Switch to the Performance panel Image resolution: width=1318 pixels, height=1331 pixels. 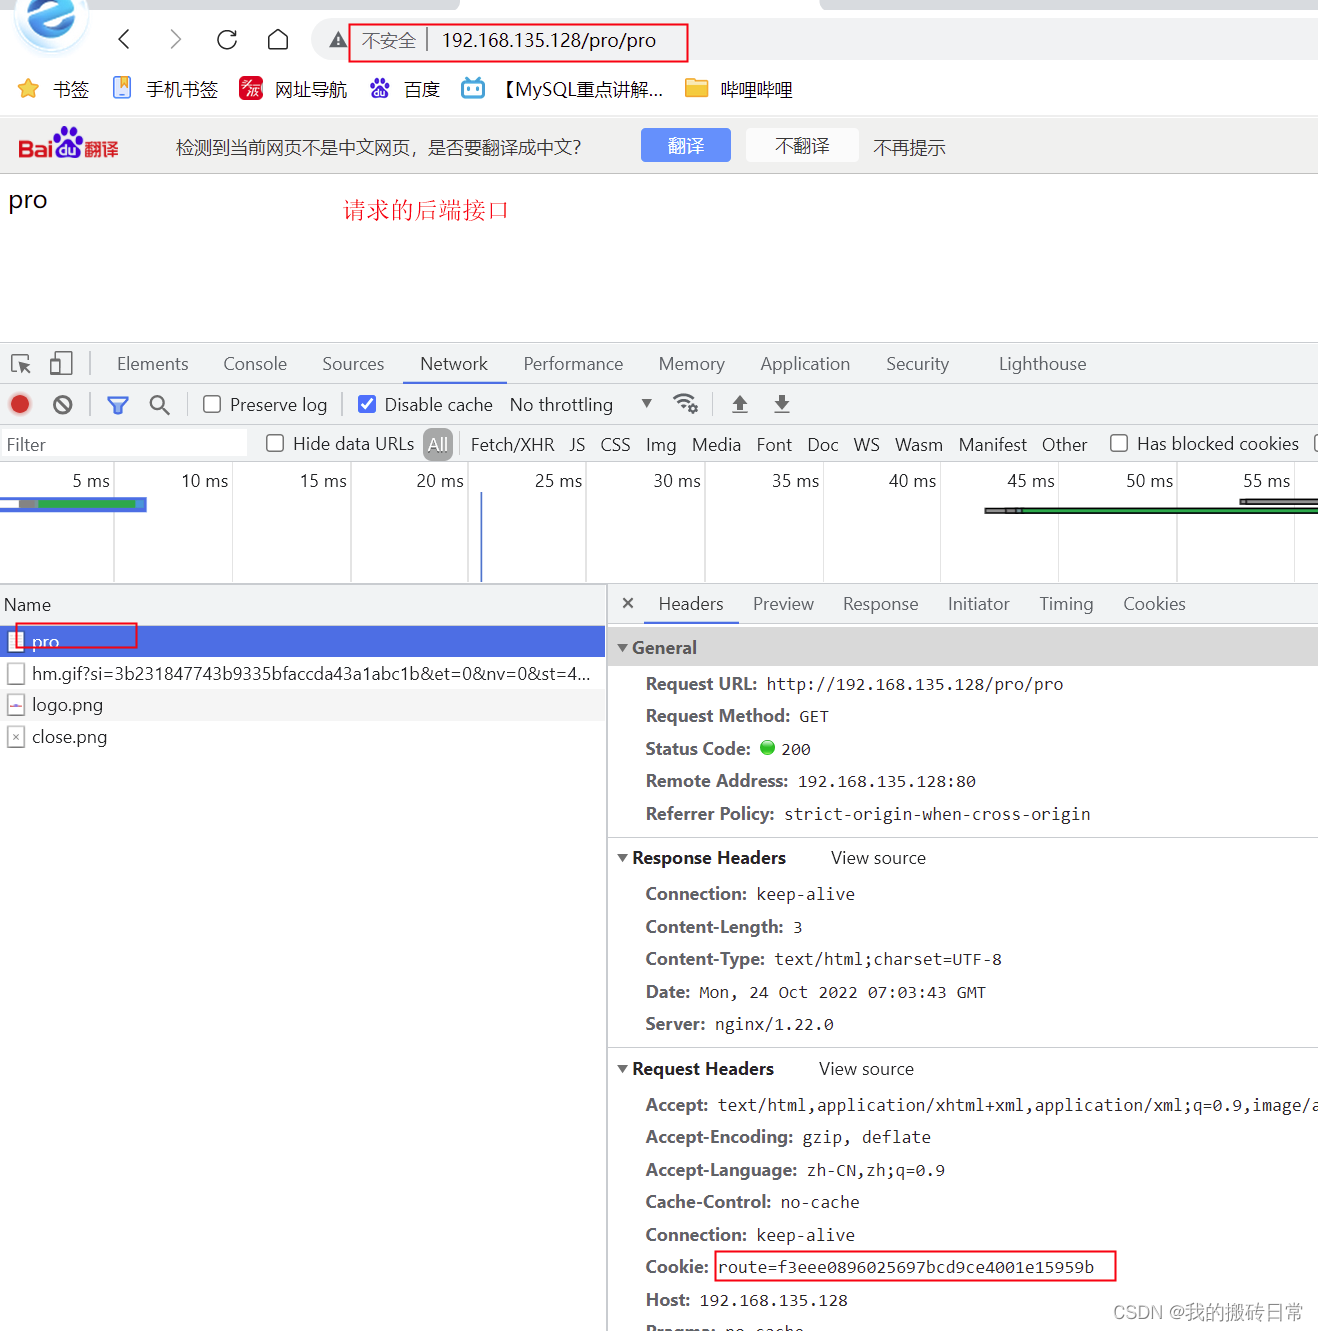point(572,363)
